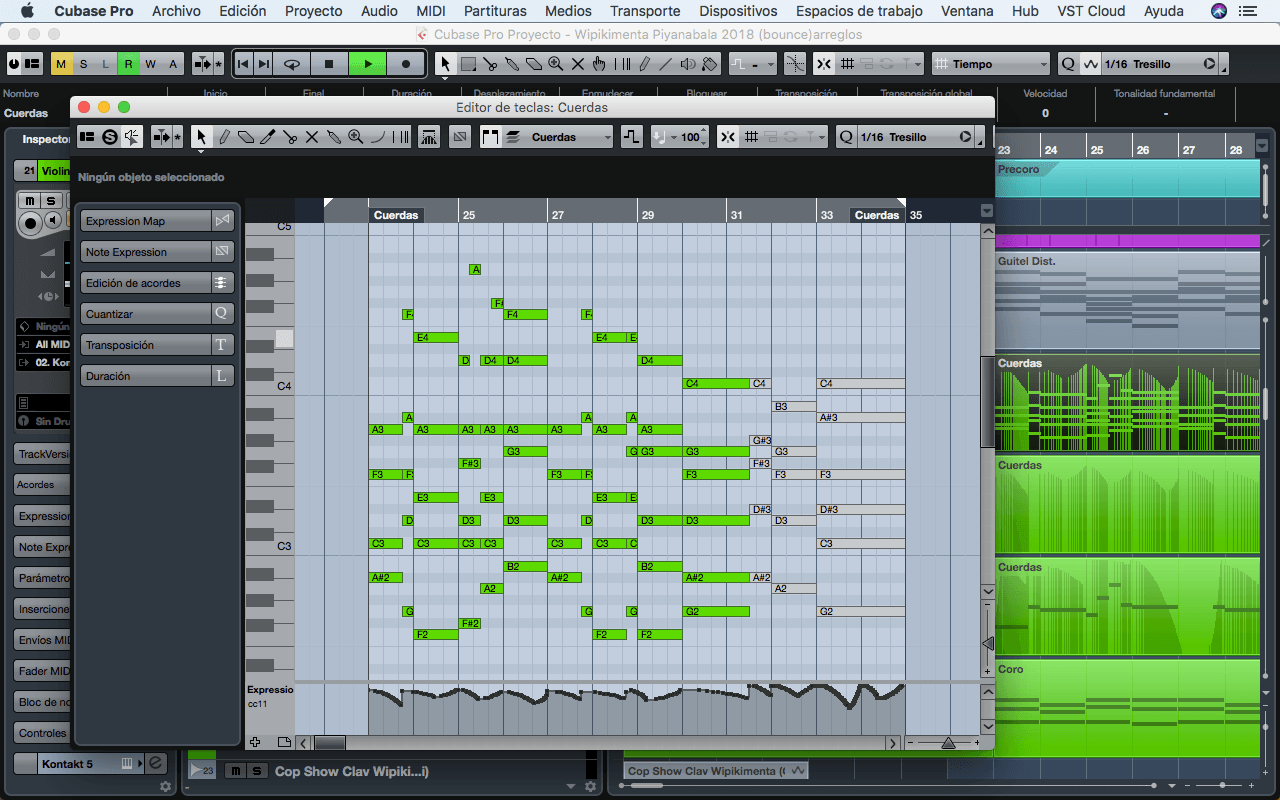Open the Tiempo grid type dropdown
The width and height of the screenshot is (1280, 800).
(991, 64)
